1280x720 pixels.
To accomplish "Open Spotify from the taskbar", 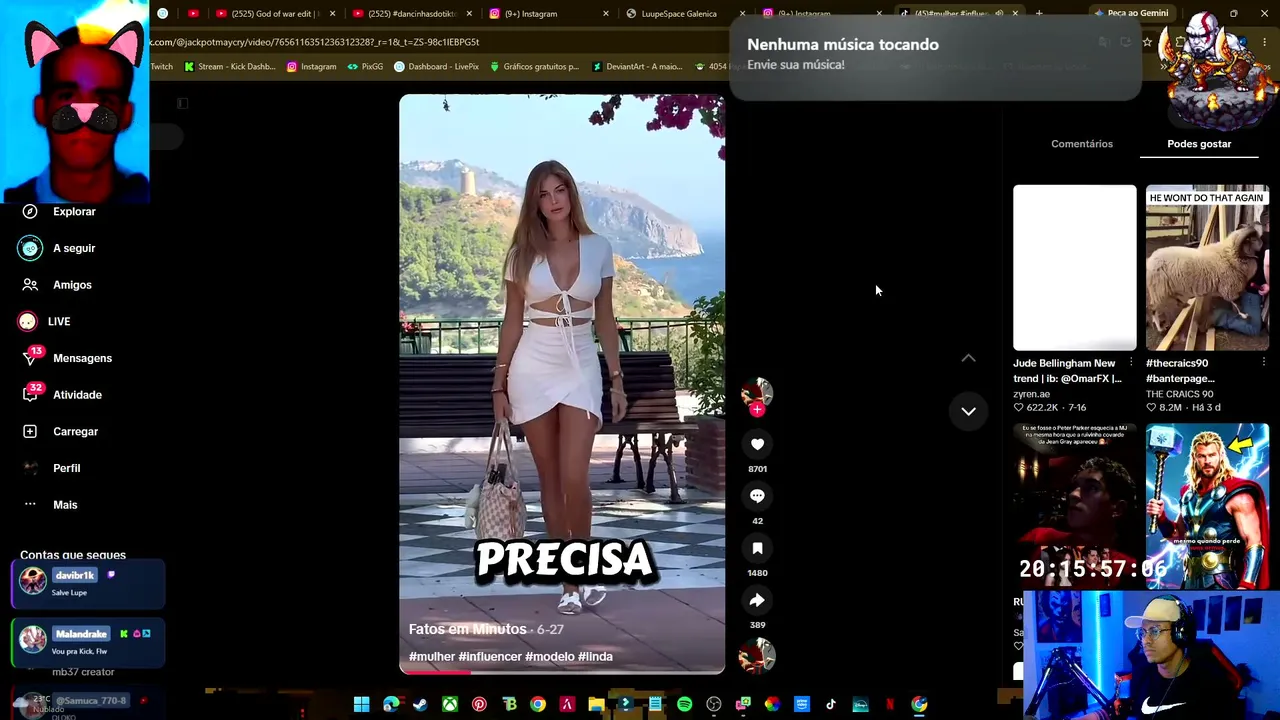I will point(684,704).
